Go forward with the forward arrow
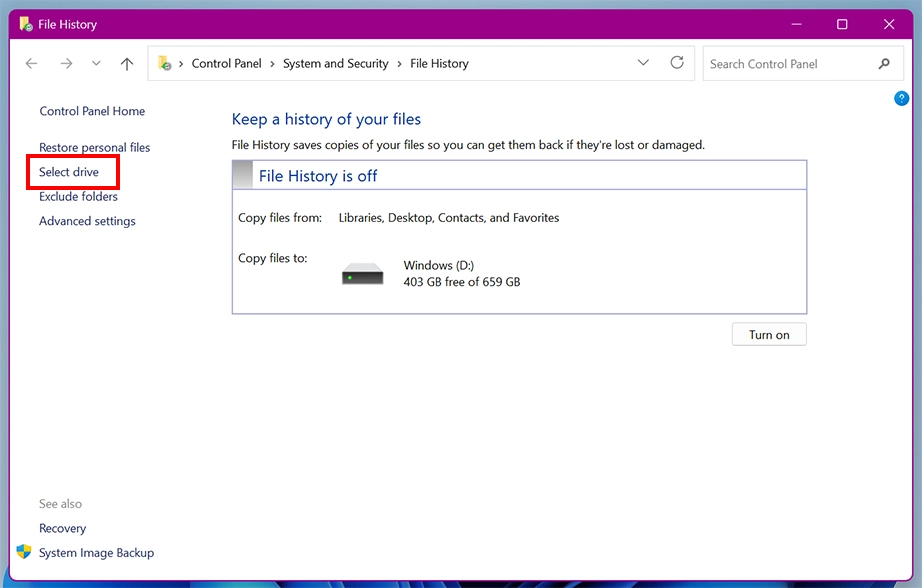The image size is (922, 588). [66, 64]
